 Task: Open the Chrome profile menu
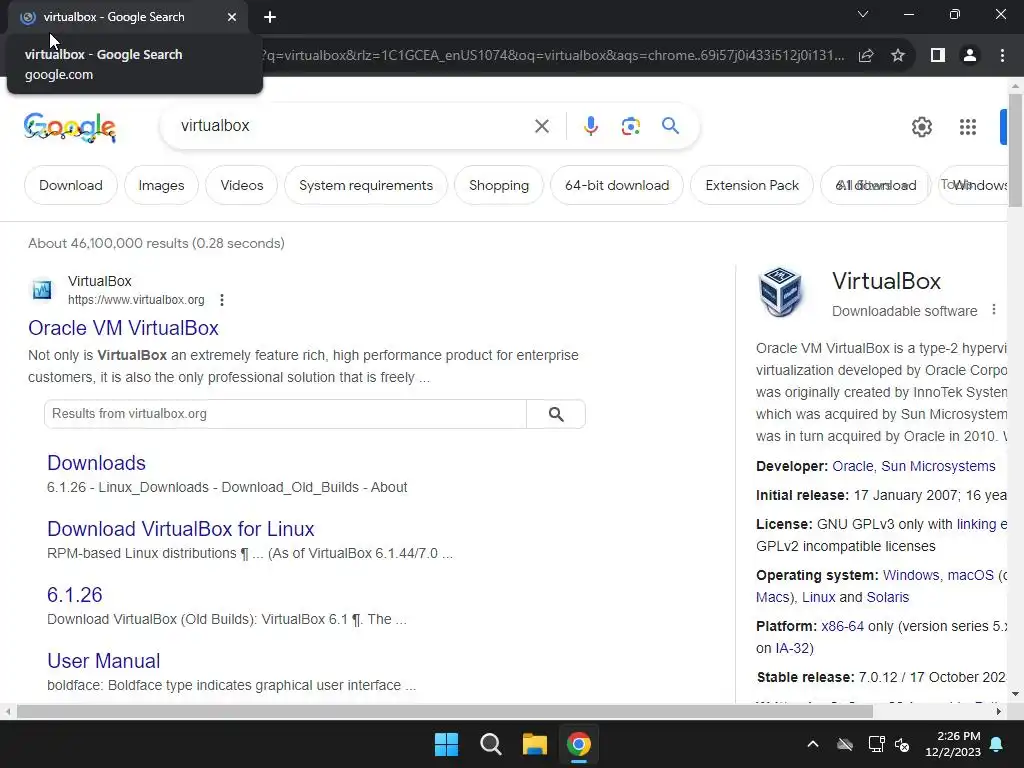click(x=970, y=56)
